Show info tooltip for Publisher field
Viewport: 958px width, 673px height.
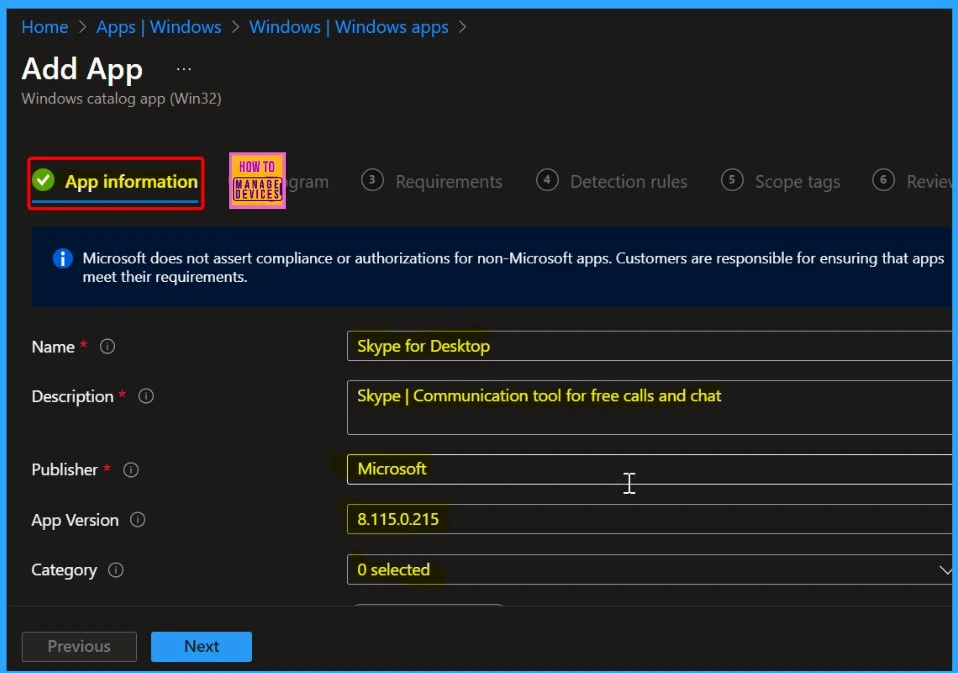131,470
